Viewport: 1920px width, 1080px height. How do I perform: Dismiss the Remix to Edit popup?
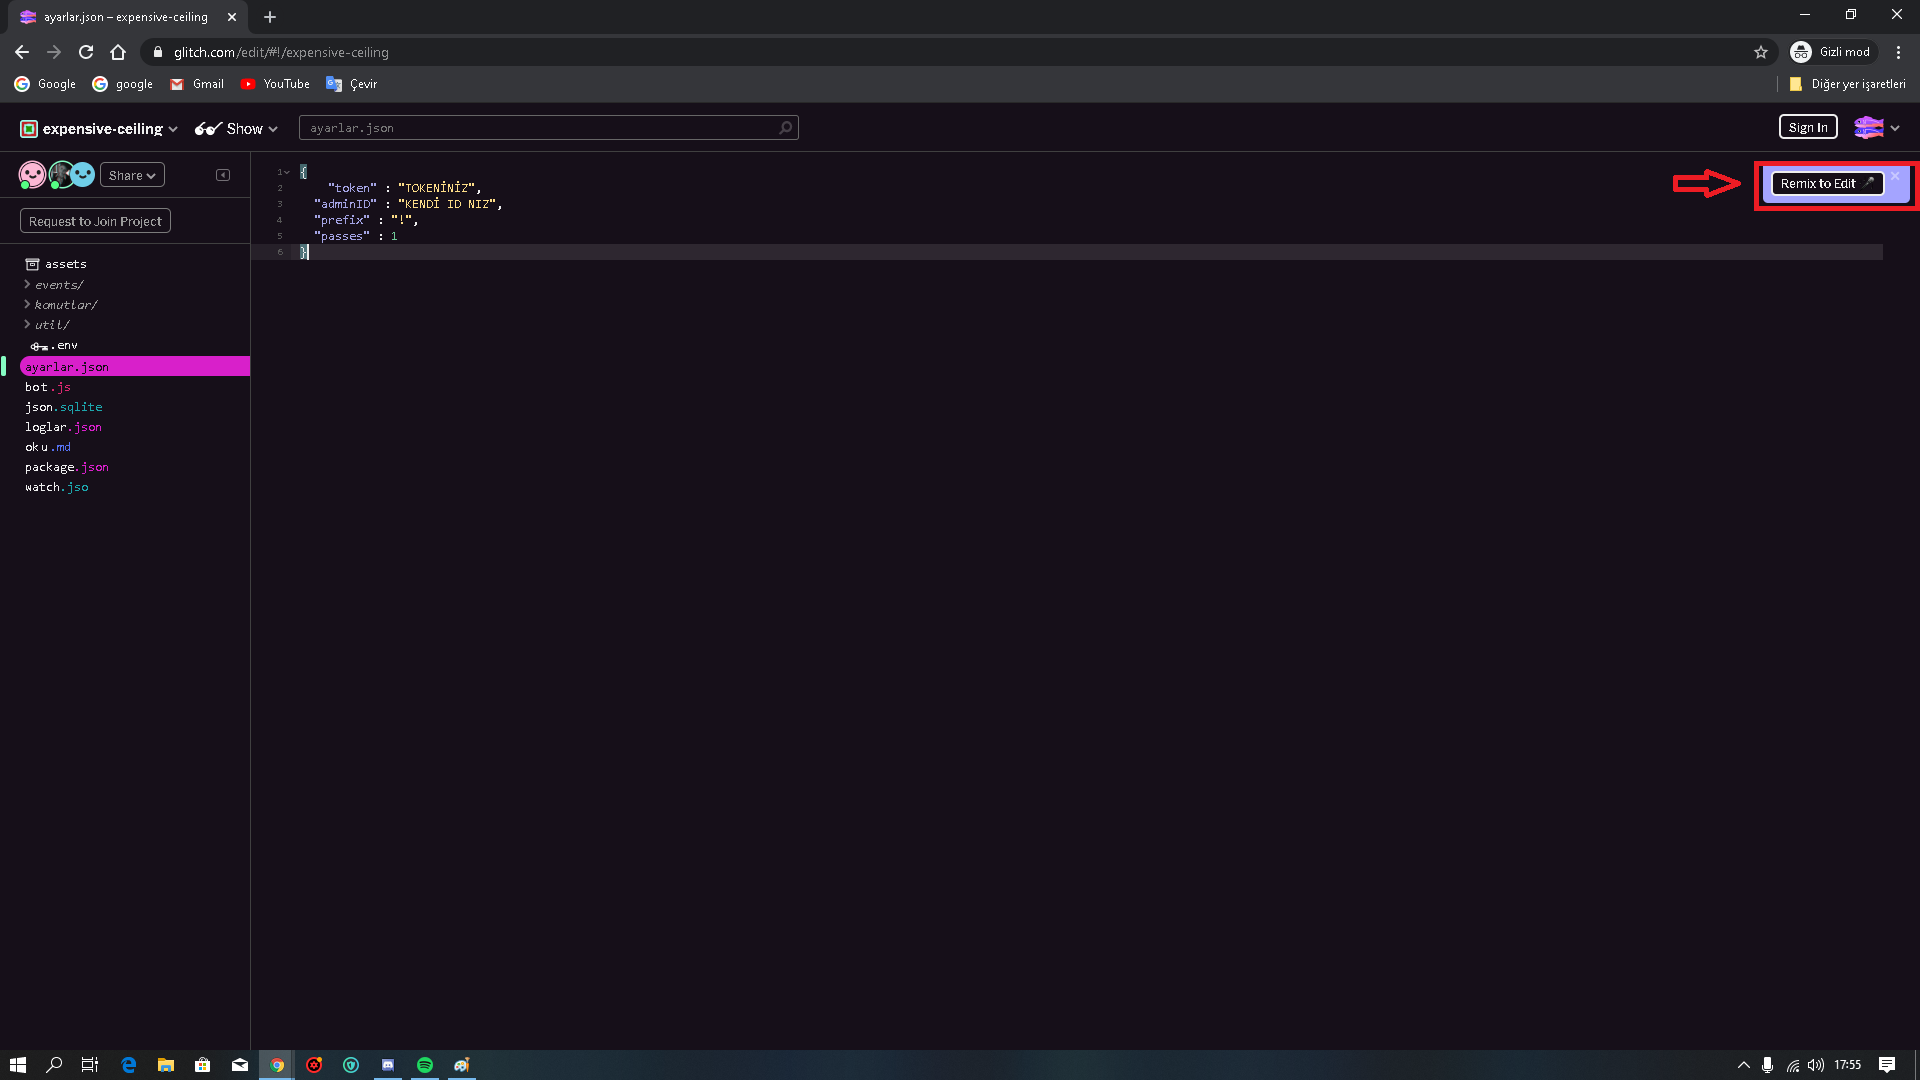pos(1895,176)
